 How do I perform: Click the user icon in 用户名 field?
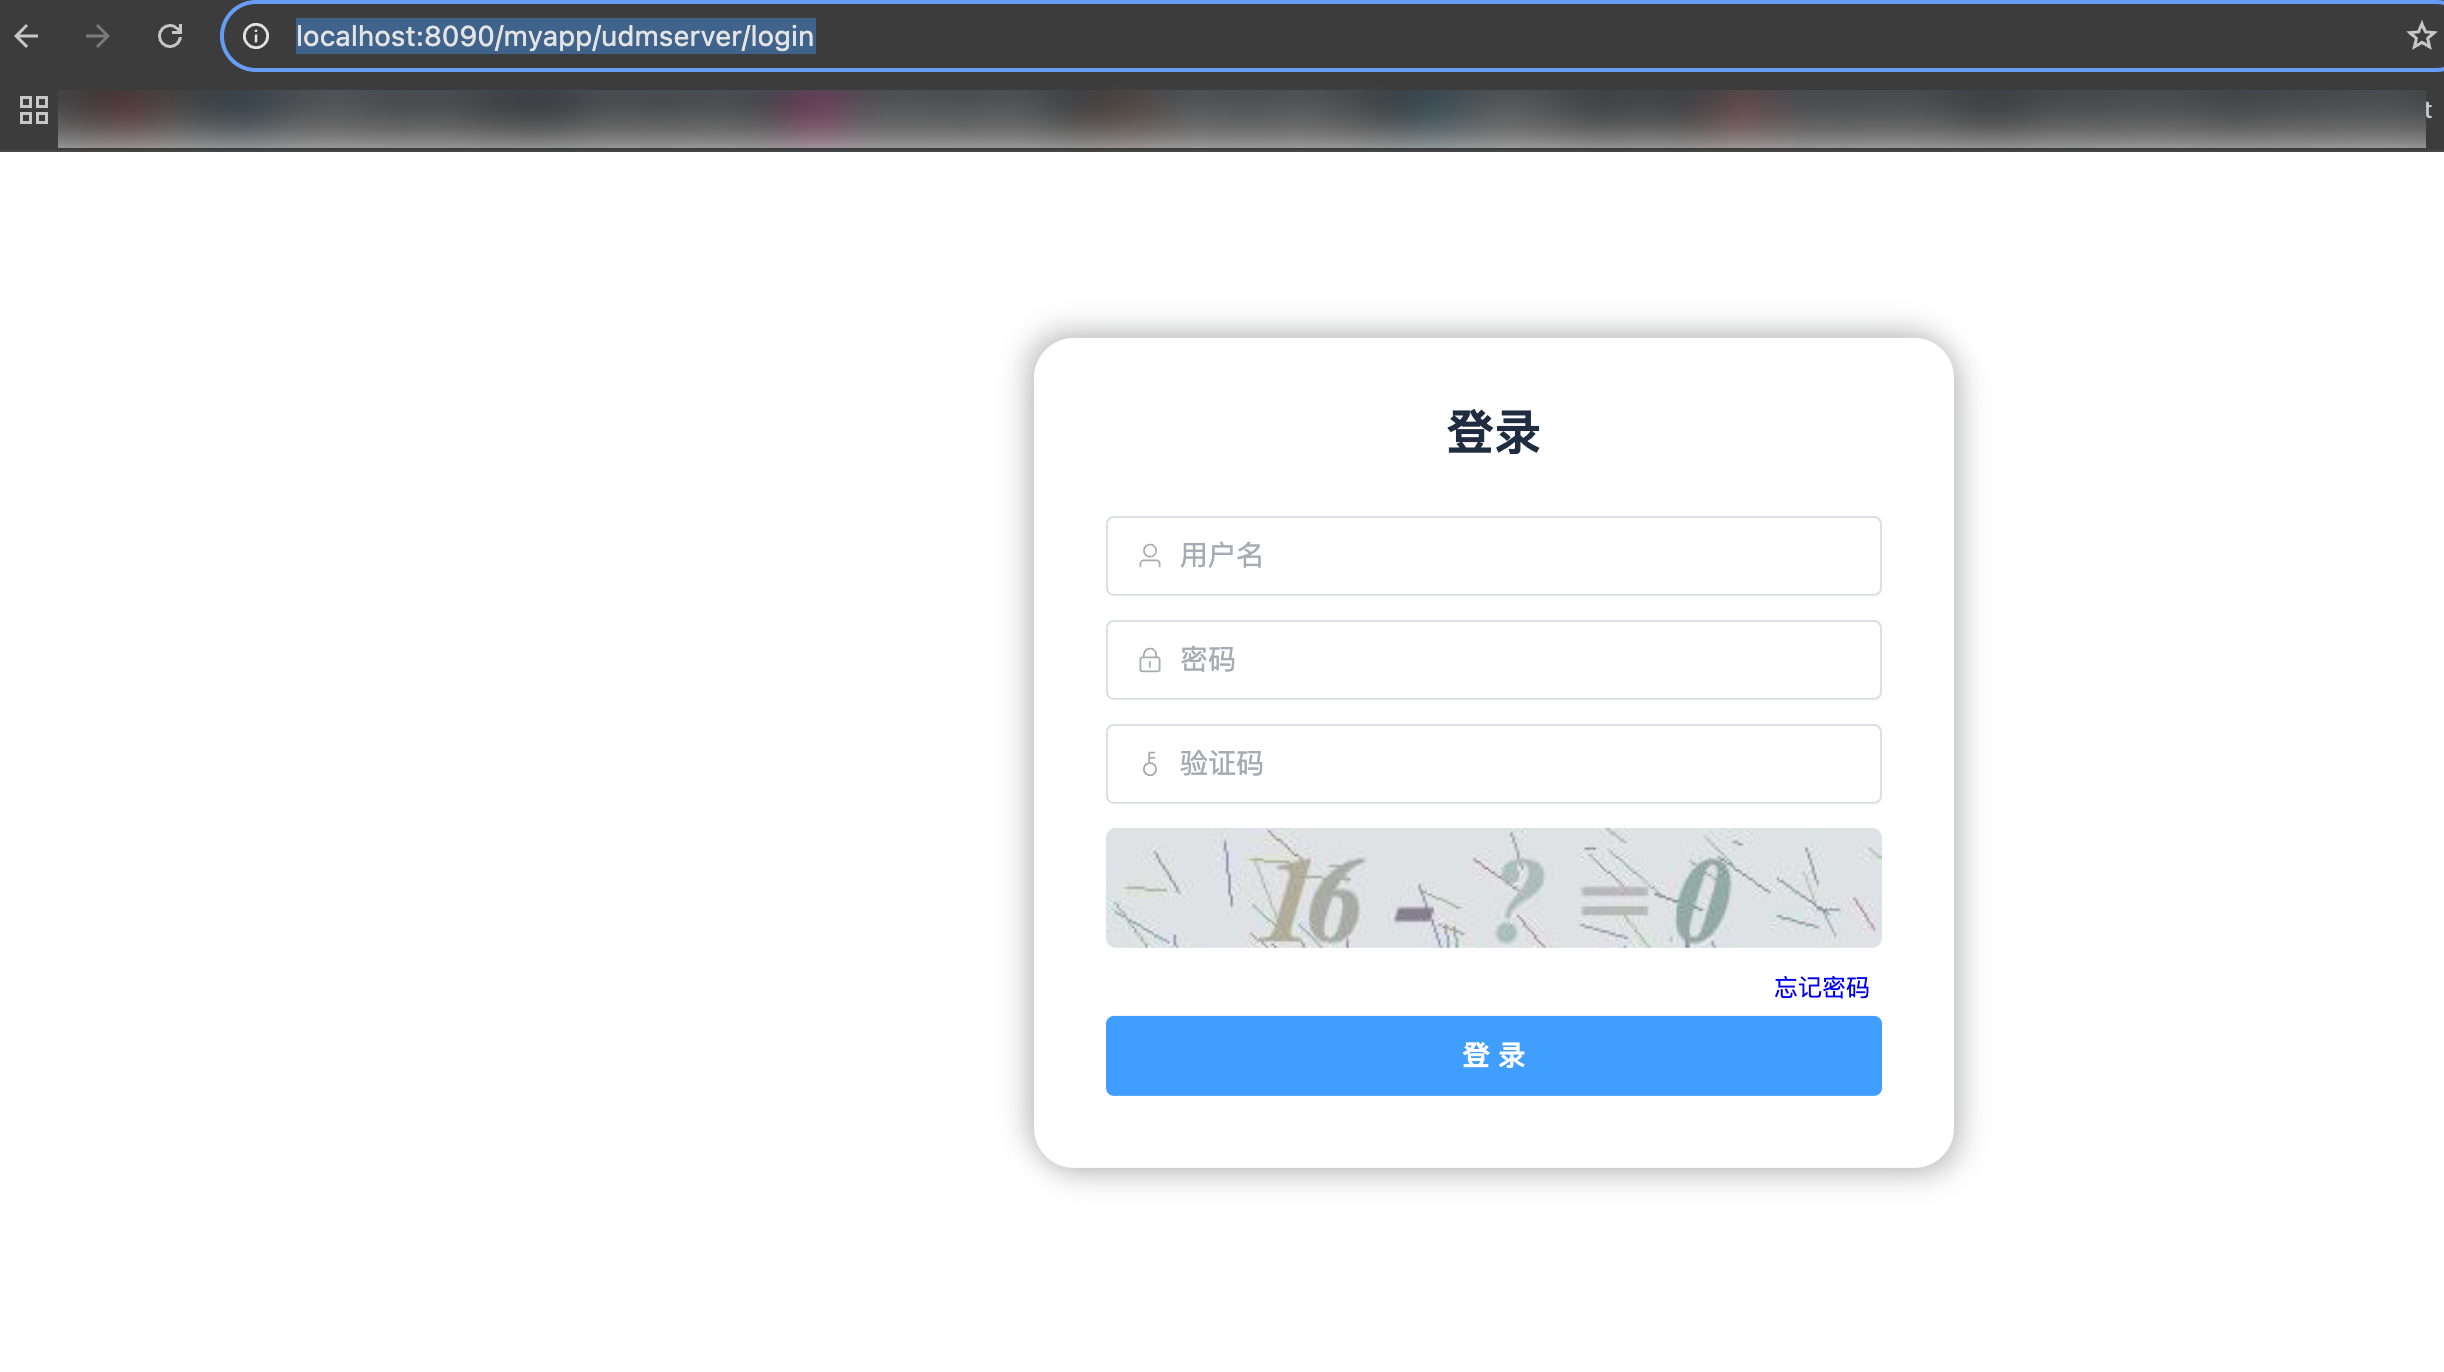coord(1150,556)
